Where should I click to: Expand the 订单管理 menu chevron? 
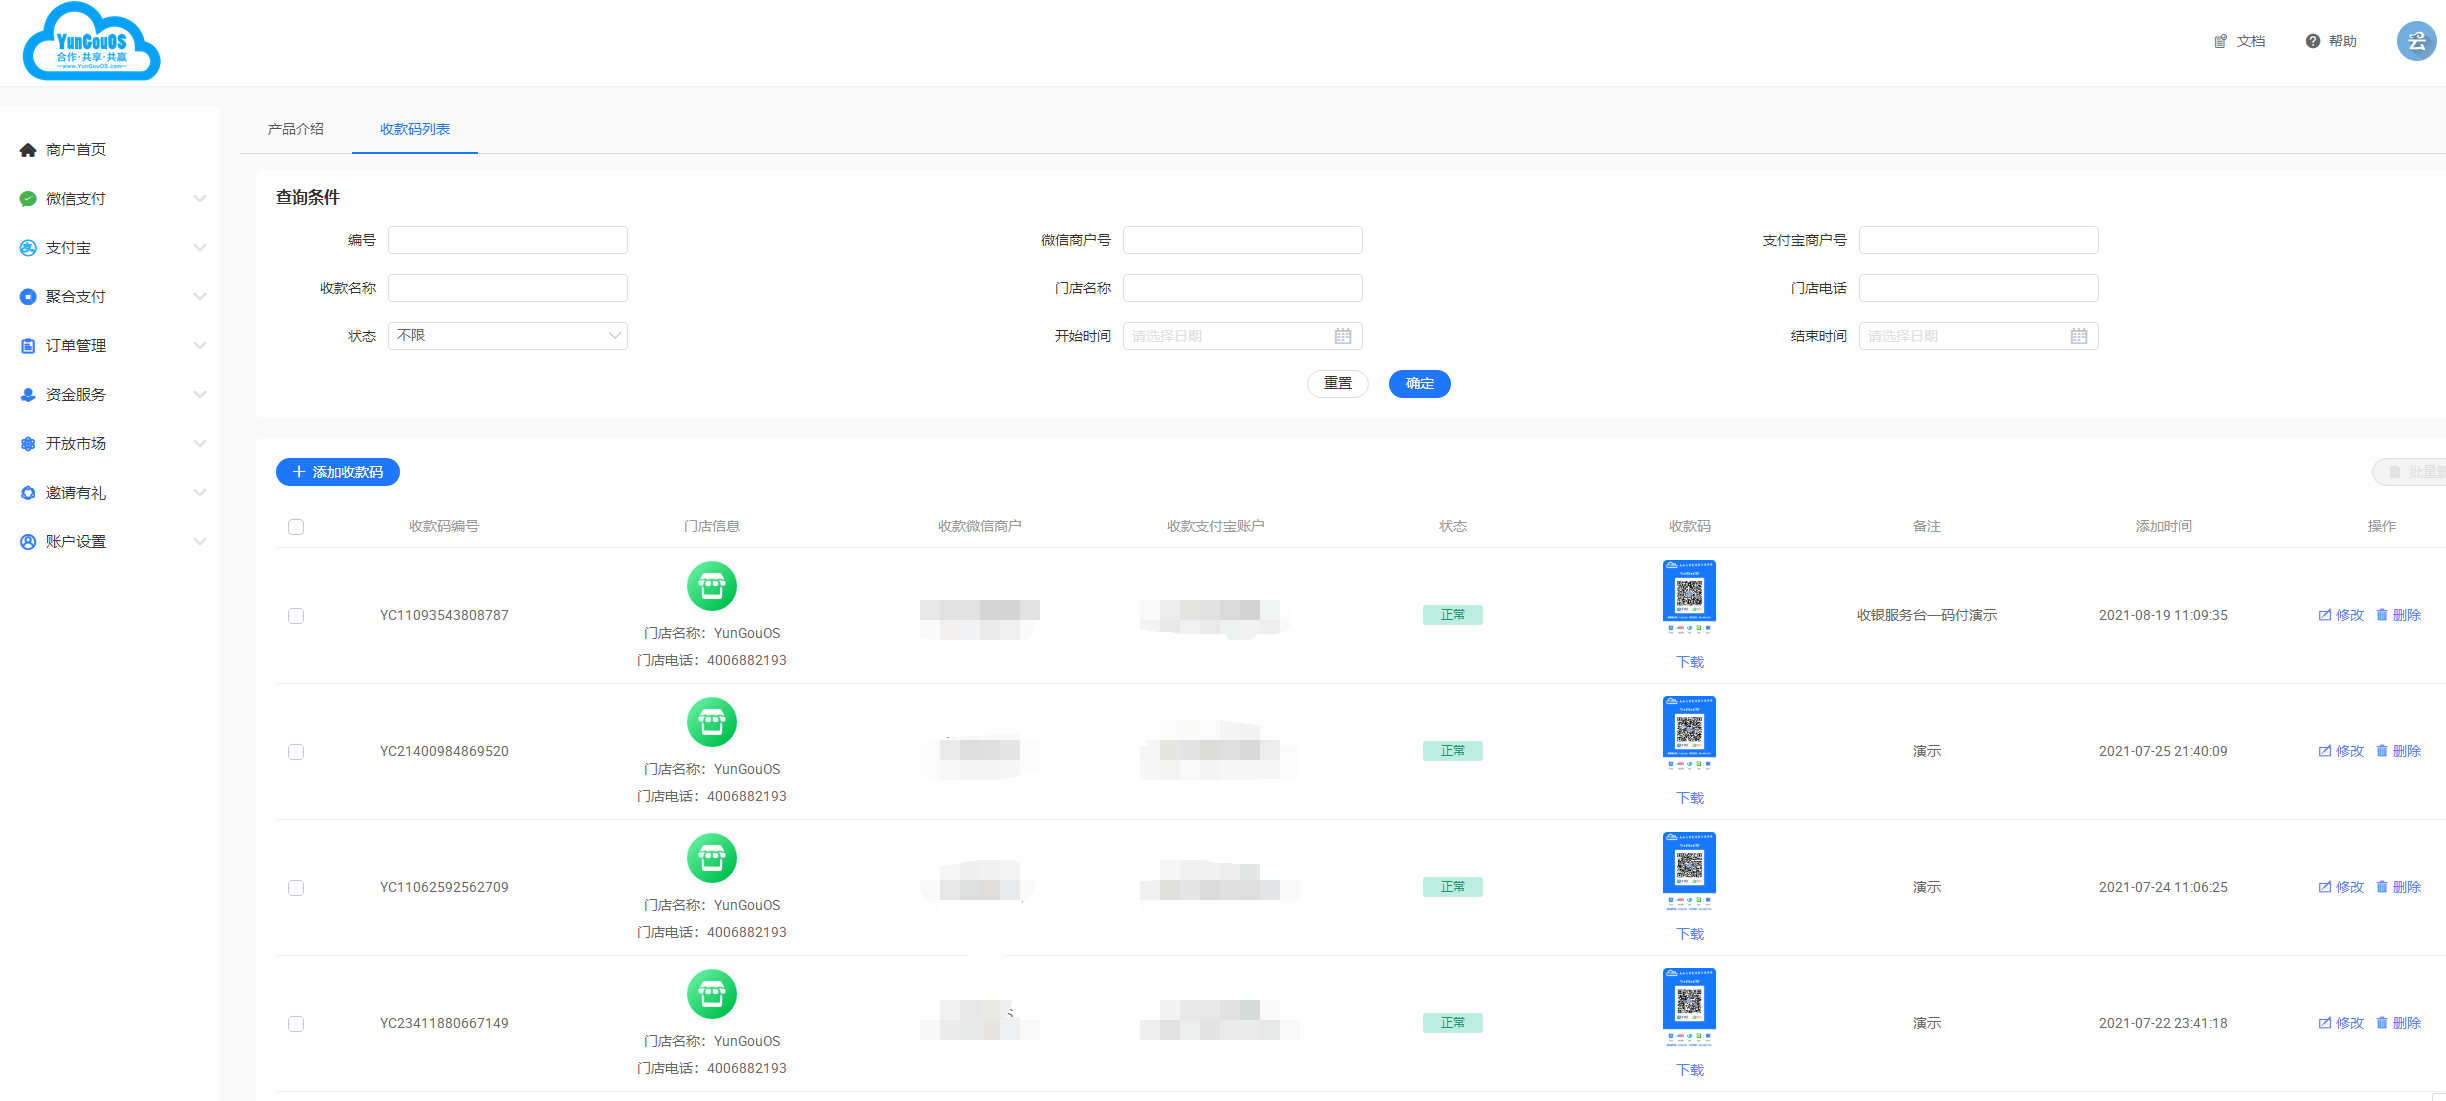click(200, 346)
